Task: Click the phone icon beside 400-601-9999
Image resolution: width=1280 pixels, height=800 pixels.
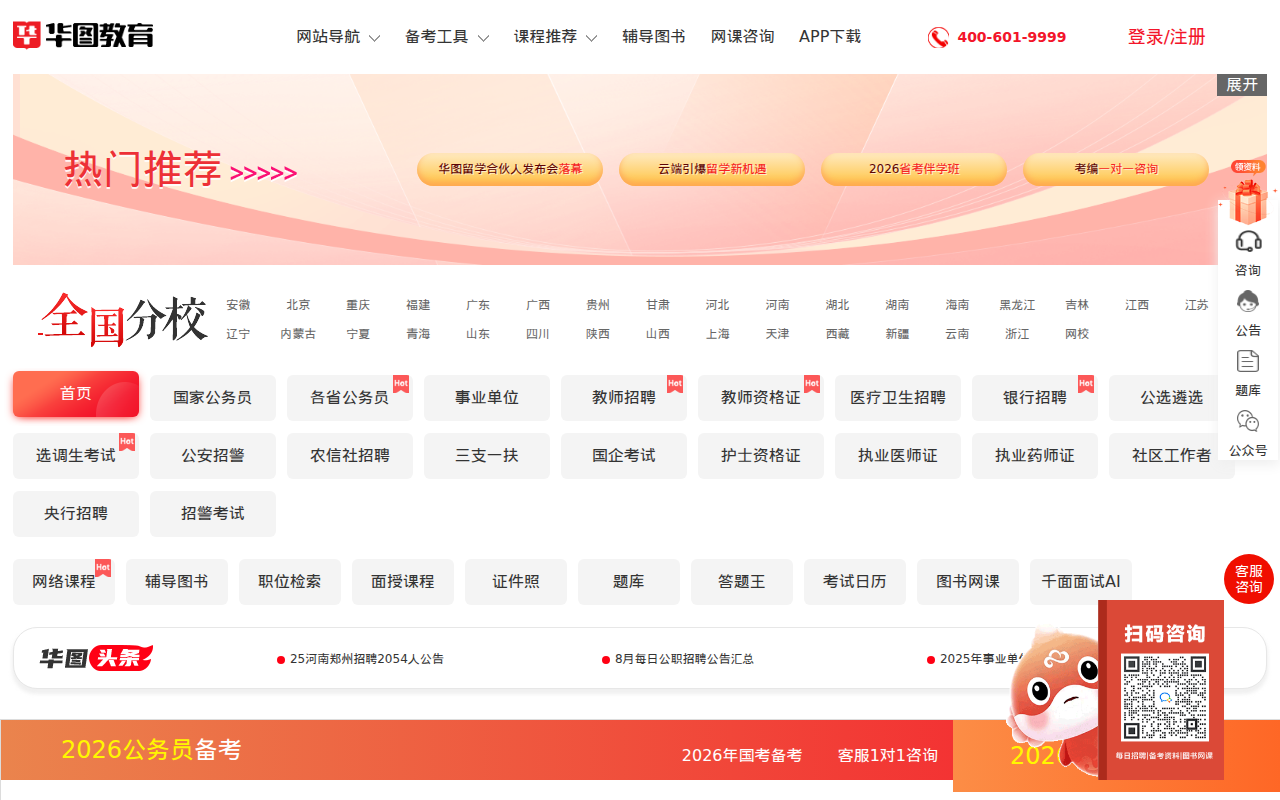Action: pos(938,38)
